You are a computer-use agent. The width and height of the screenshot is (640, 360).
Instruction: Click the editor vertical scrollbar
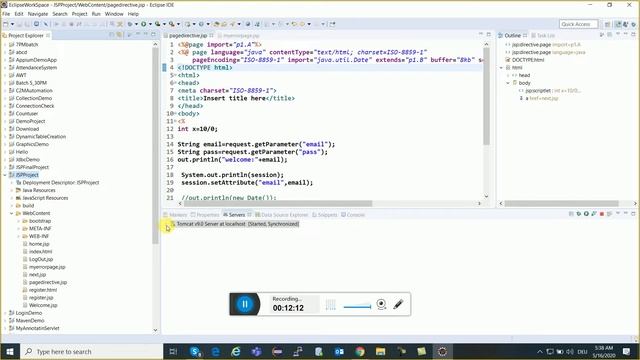pos(486,96)
